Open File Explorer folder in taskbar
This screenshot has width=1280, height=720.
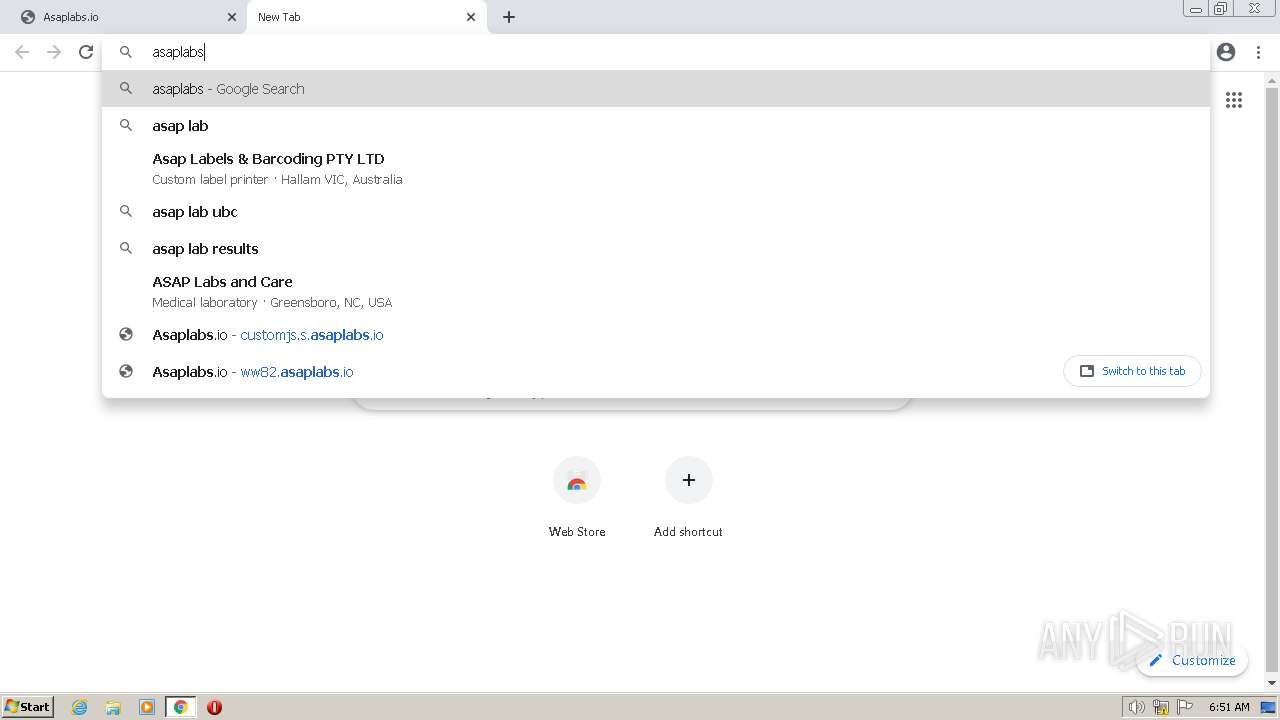point(113,707)
